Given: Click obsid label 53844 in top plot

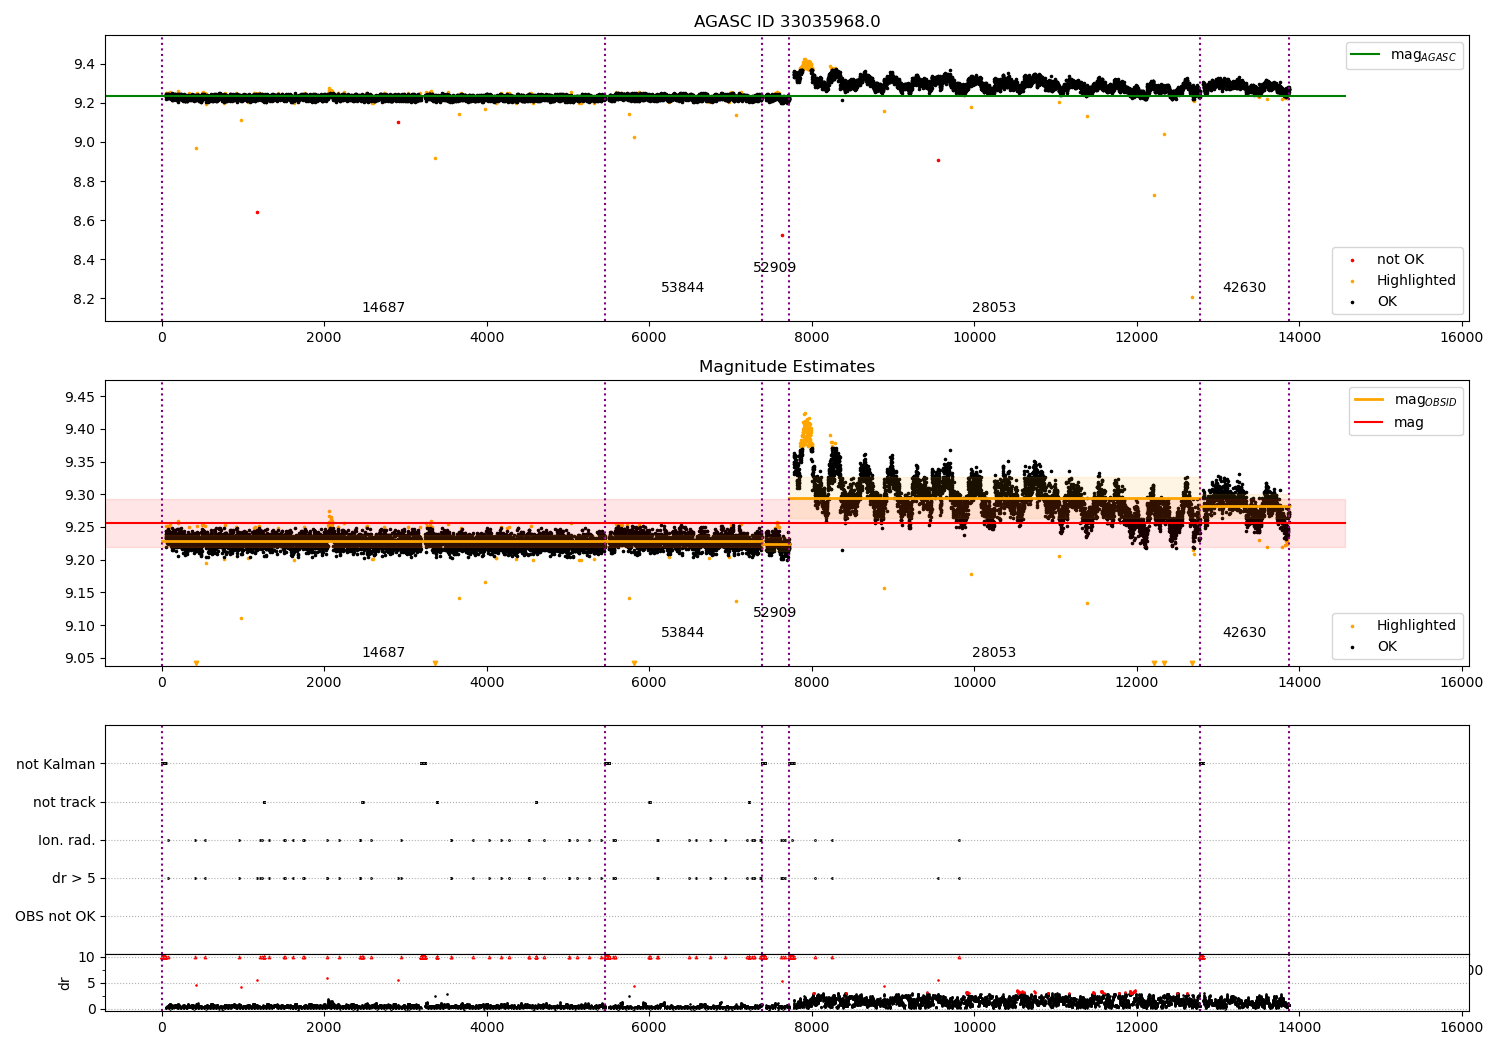Looking at the screenshot, I should coord(682,288).
